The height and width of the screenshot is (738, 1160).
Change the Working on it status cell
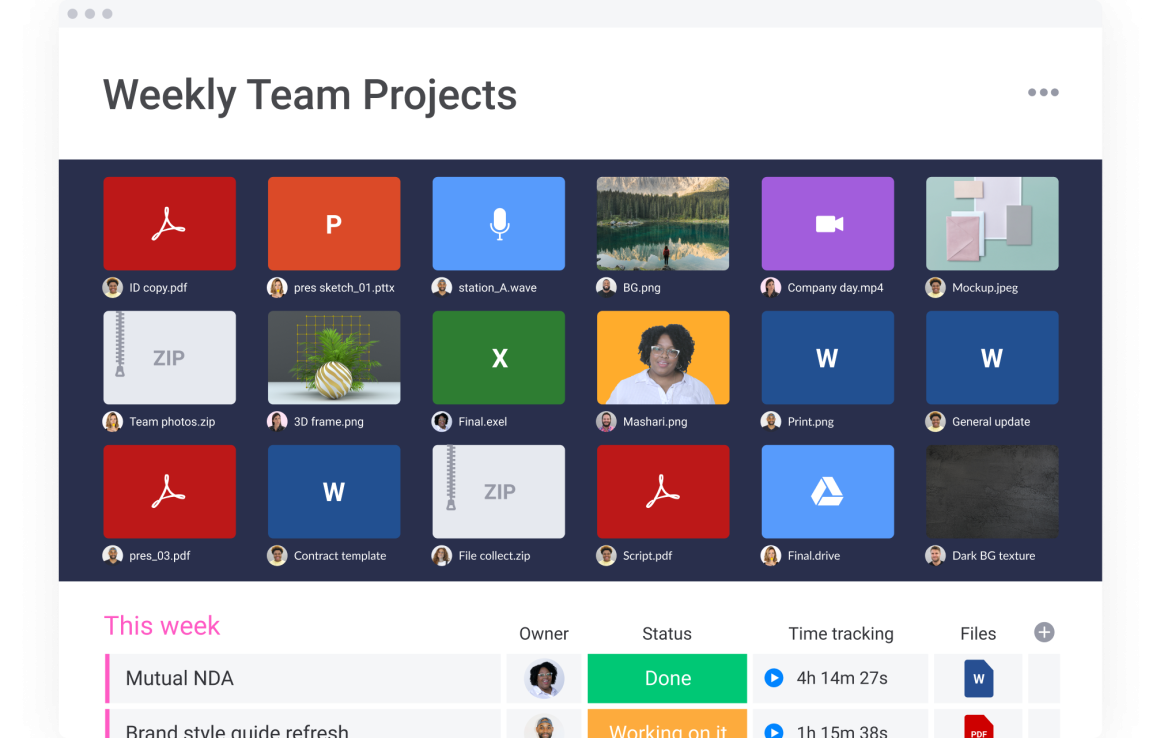pyautogui.click(x=667, y=724)
